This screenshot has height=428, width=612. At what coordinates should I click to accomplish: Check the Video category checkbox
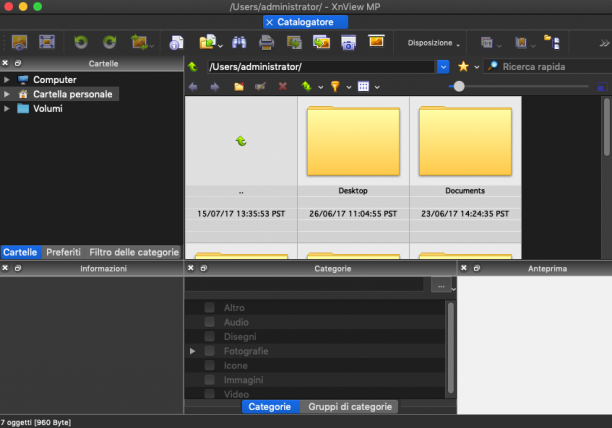[210, 394]
